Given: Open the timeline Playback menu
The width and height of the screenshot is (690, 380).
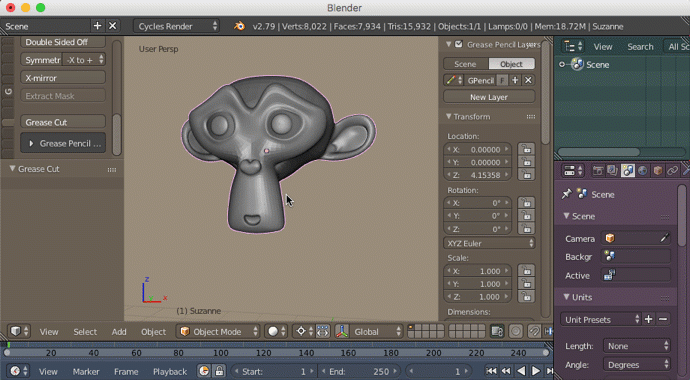Looking at the screenshot, I should pos(170,372).
